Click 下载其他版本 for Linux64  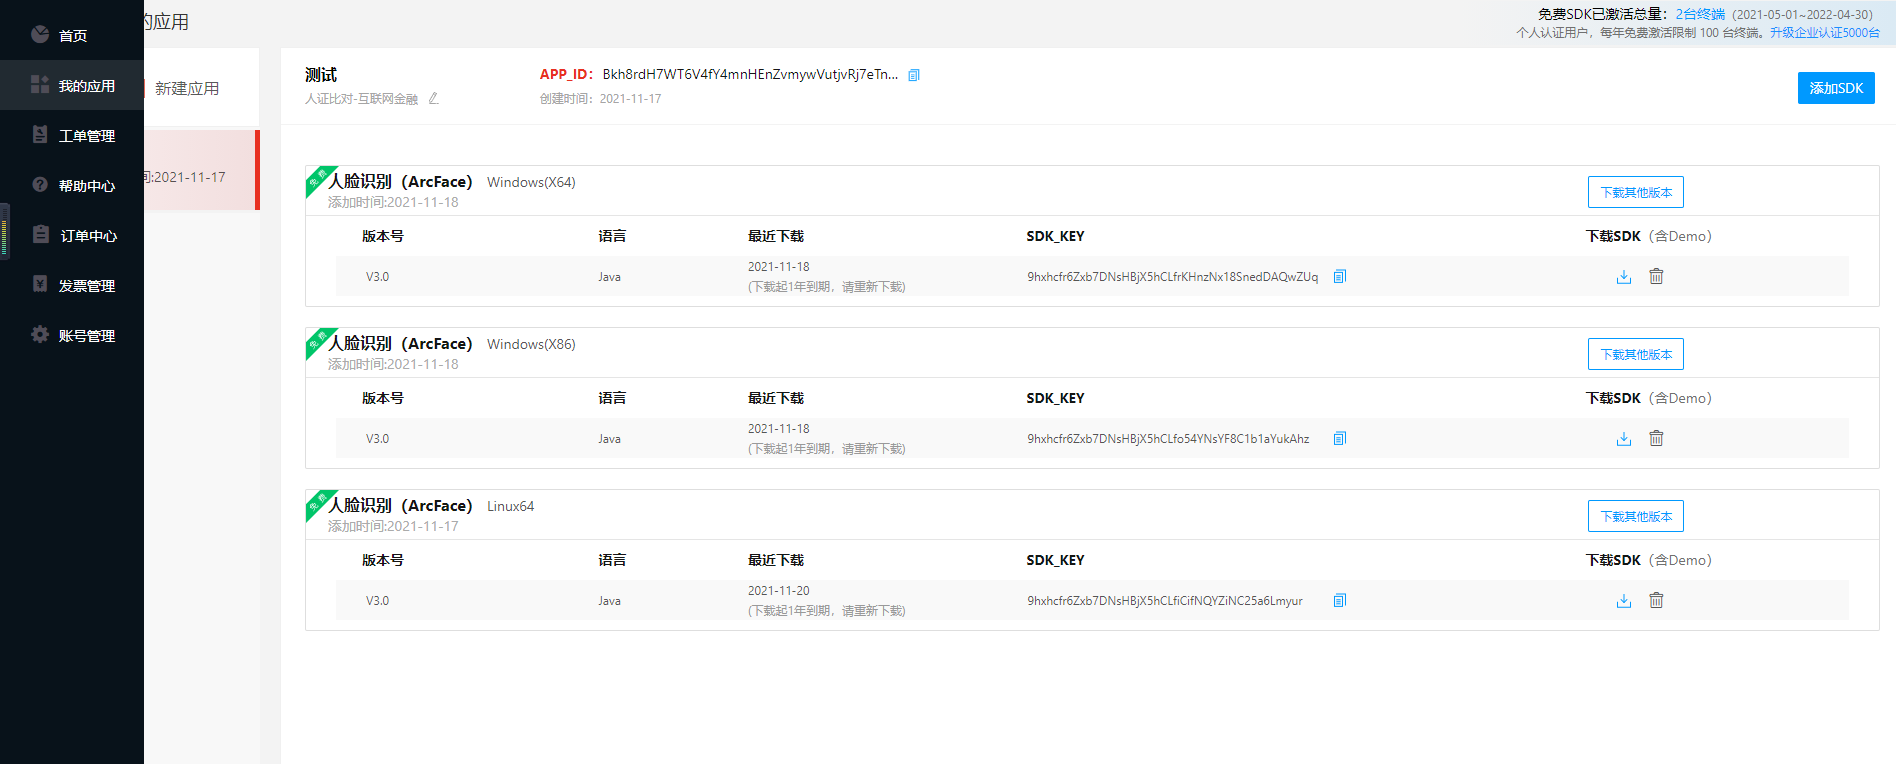point(1635,516)
